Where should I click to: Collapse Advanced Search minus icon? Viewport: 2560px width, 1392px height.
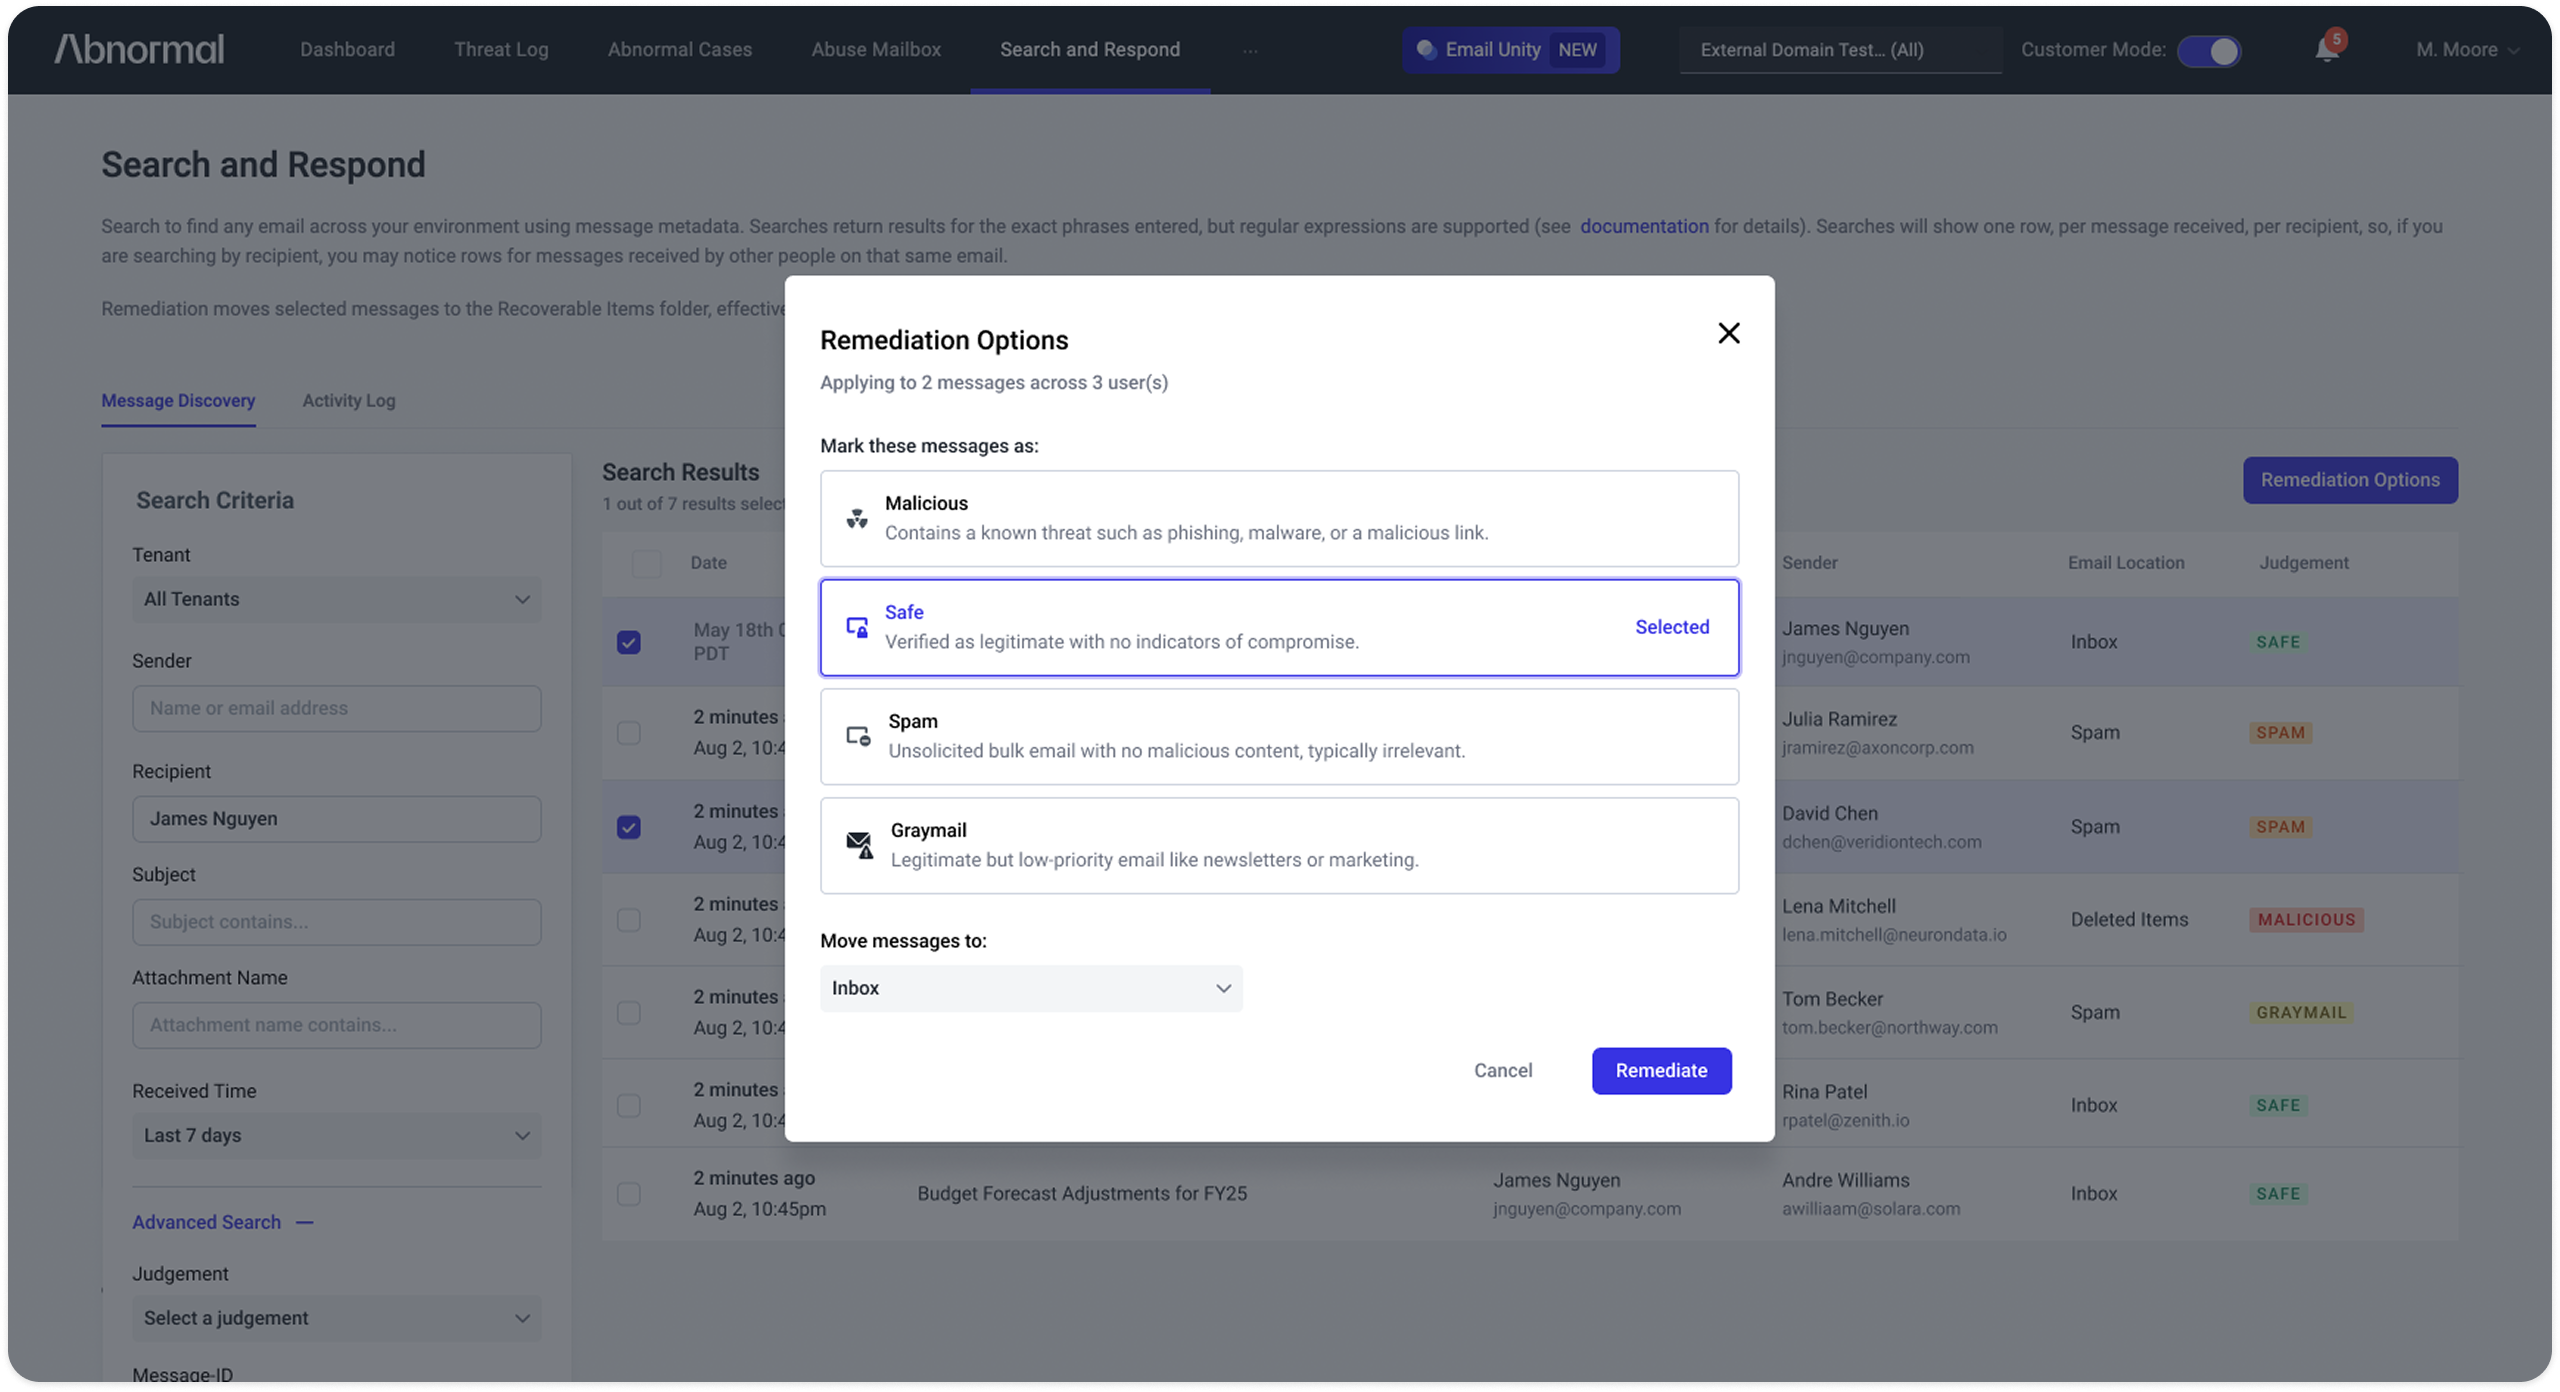pyautogui.click(x=305, y=1222)
